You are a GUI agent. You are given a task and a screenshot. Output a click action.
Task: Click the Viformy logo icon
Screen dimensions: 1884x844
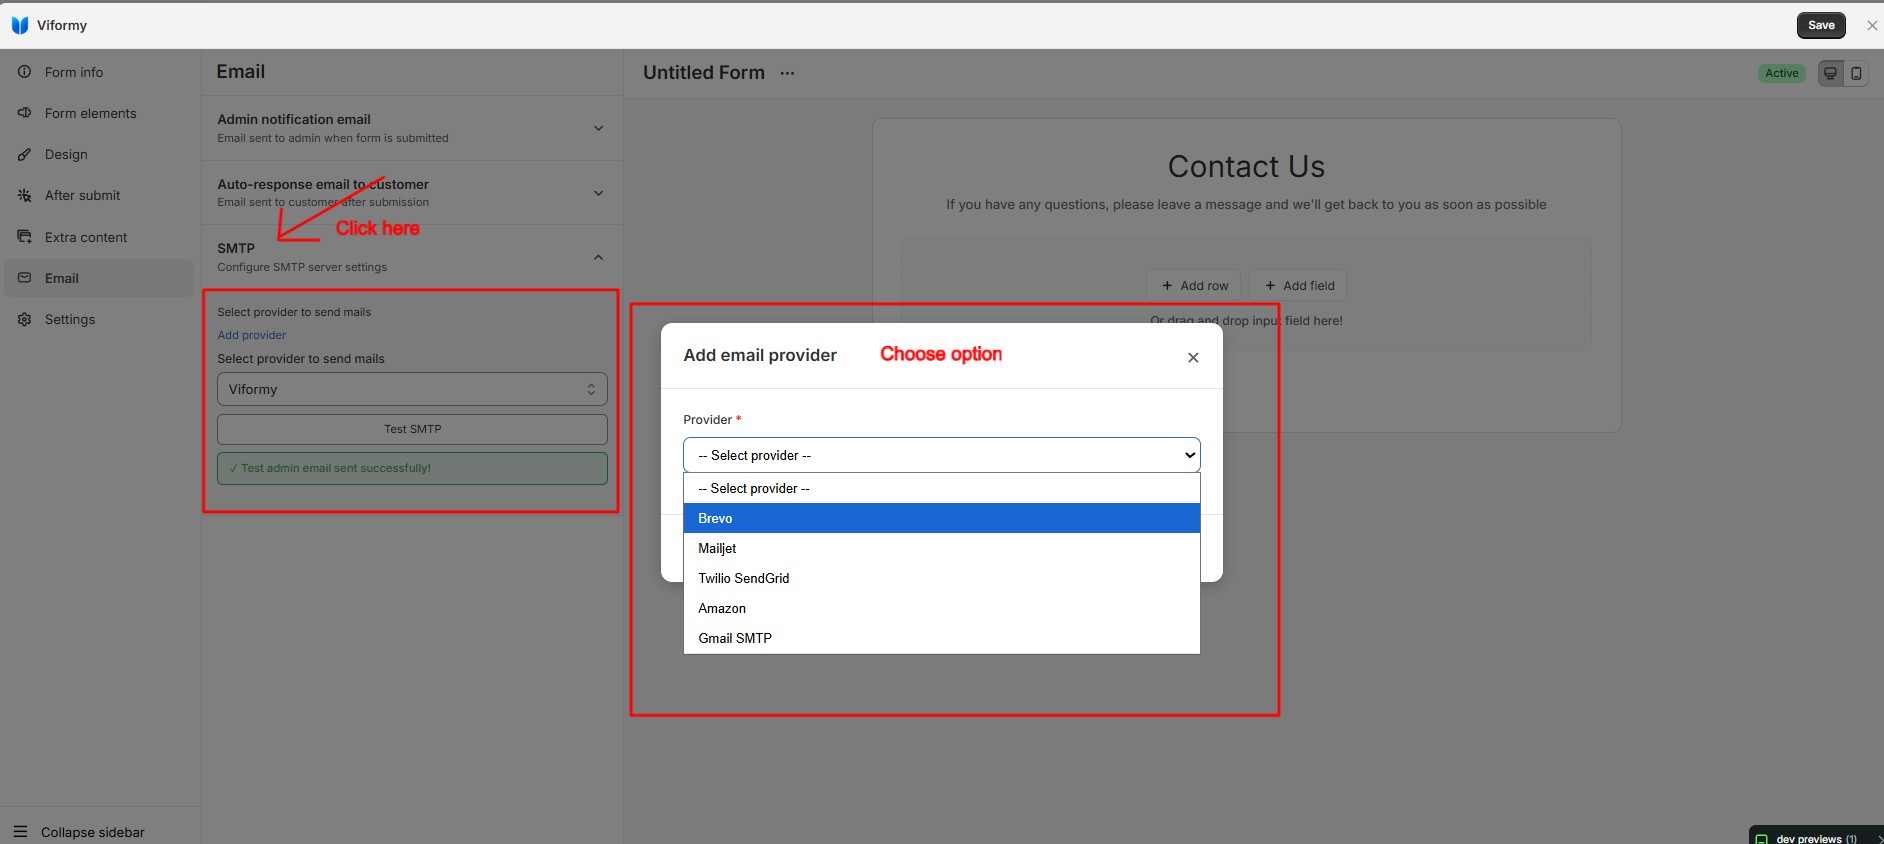coord(20,25)
